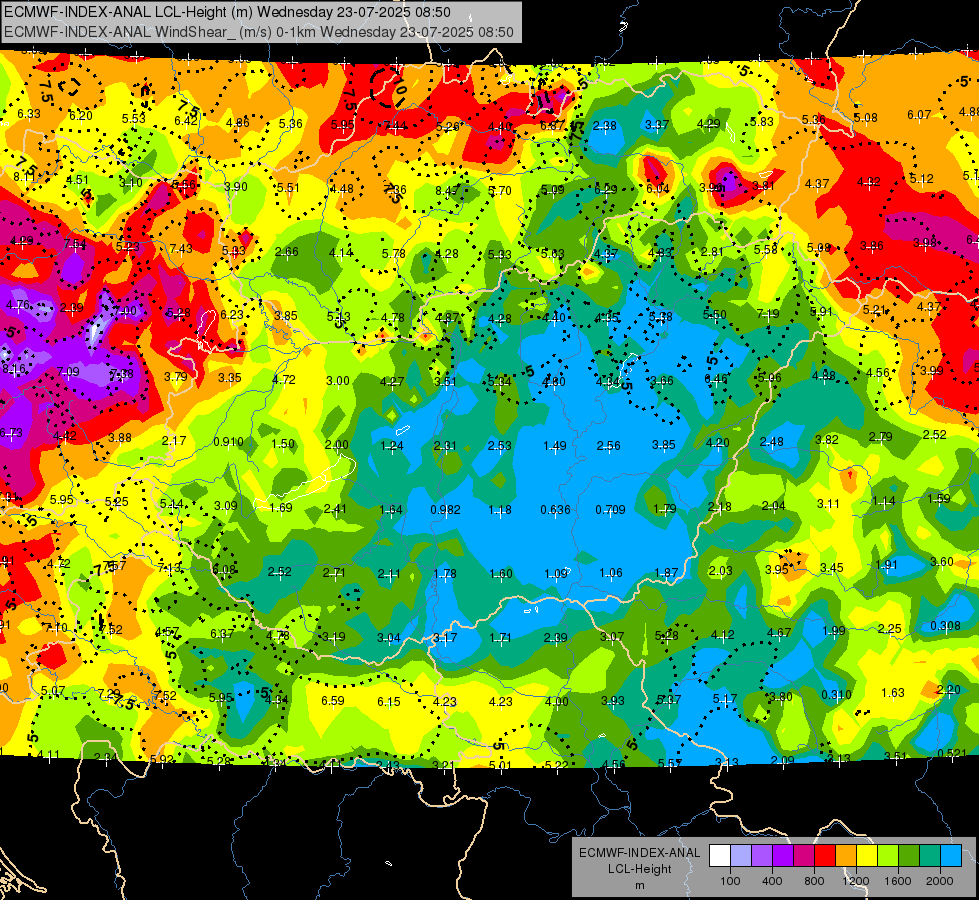979x900 pixels.
Task: Click the wind shear value 6.04
Action: coord(657,189)
